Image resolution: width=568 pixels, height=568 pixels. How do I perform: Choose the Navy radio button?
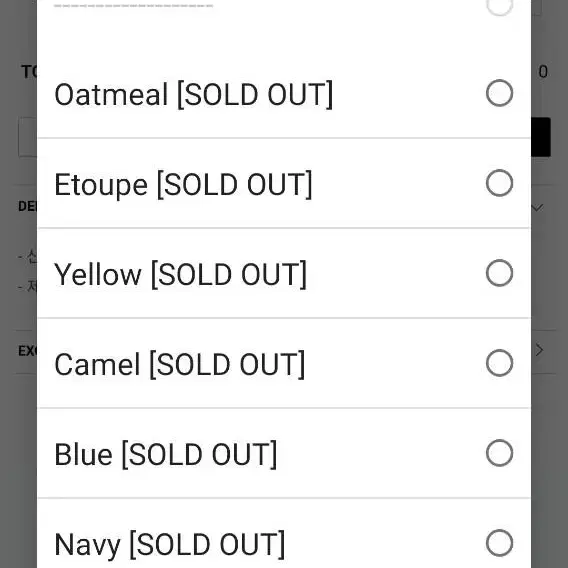click(x=499, y=543)
